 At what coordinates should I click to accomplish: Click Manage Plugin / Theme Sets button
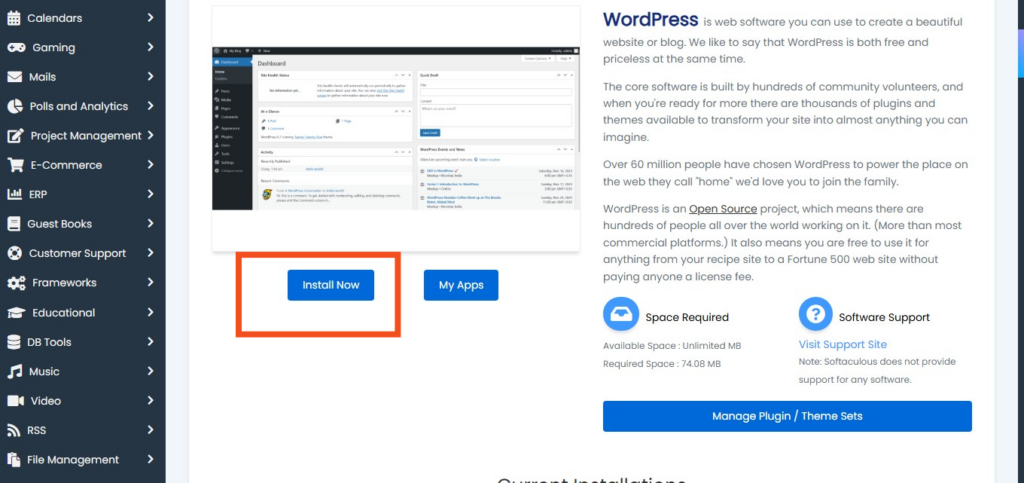click(x=787, y=416)
